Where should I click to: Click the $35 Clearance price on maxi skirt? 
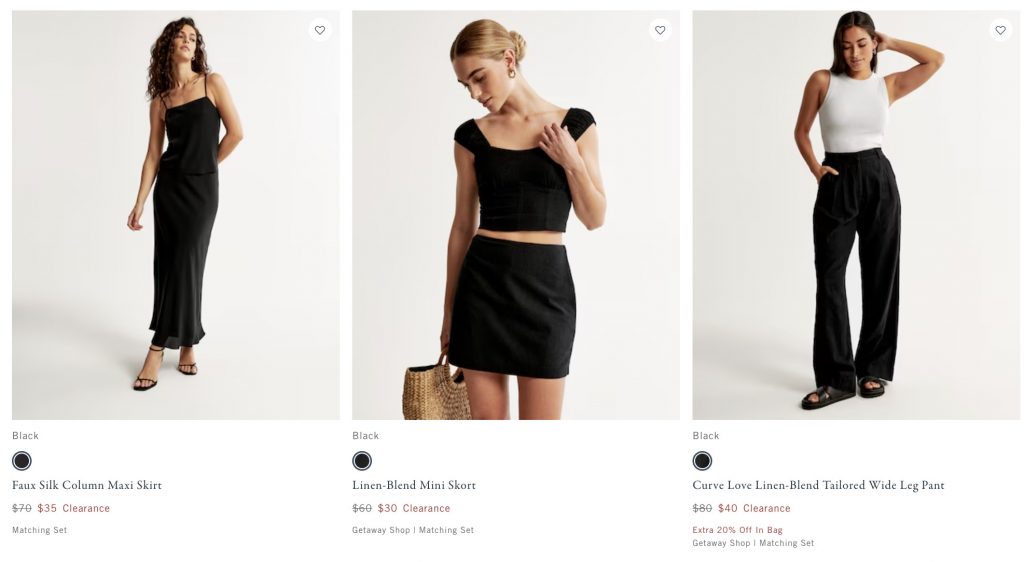coord(73,508)
